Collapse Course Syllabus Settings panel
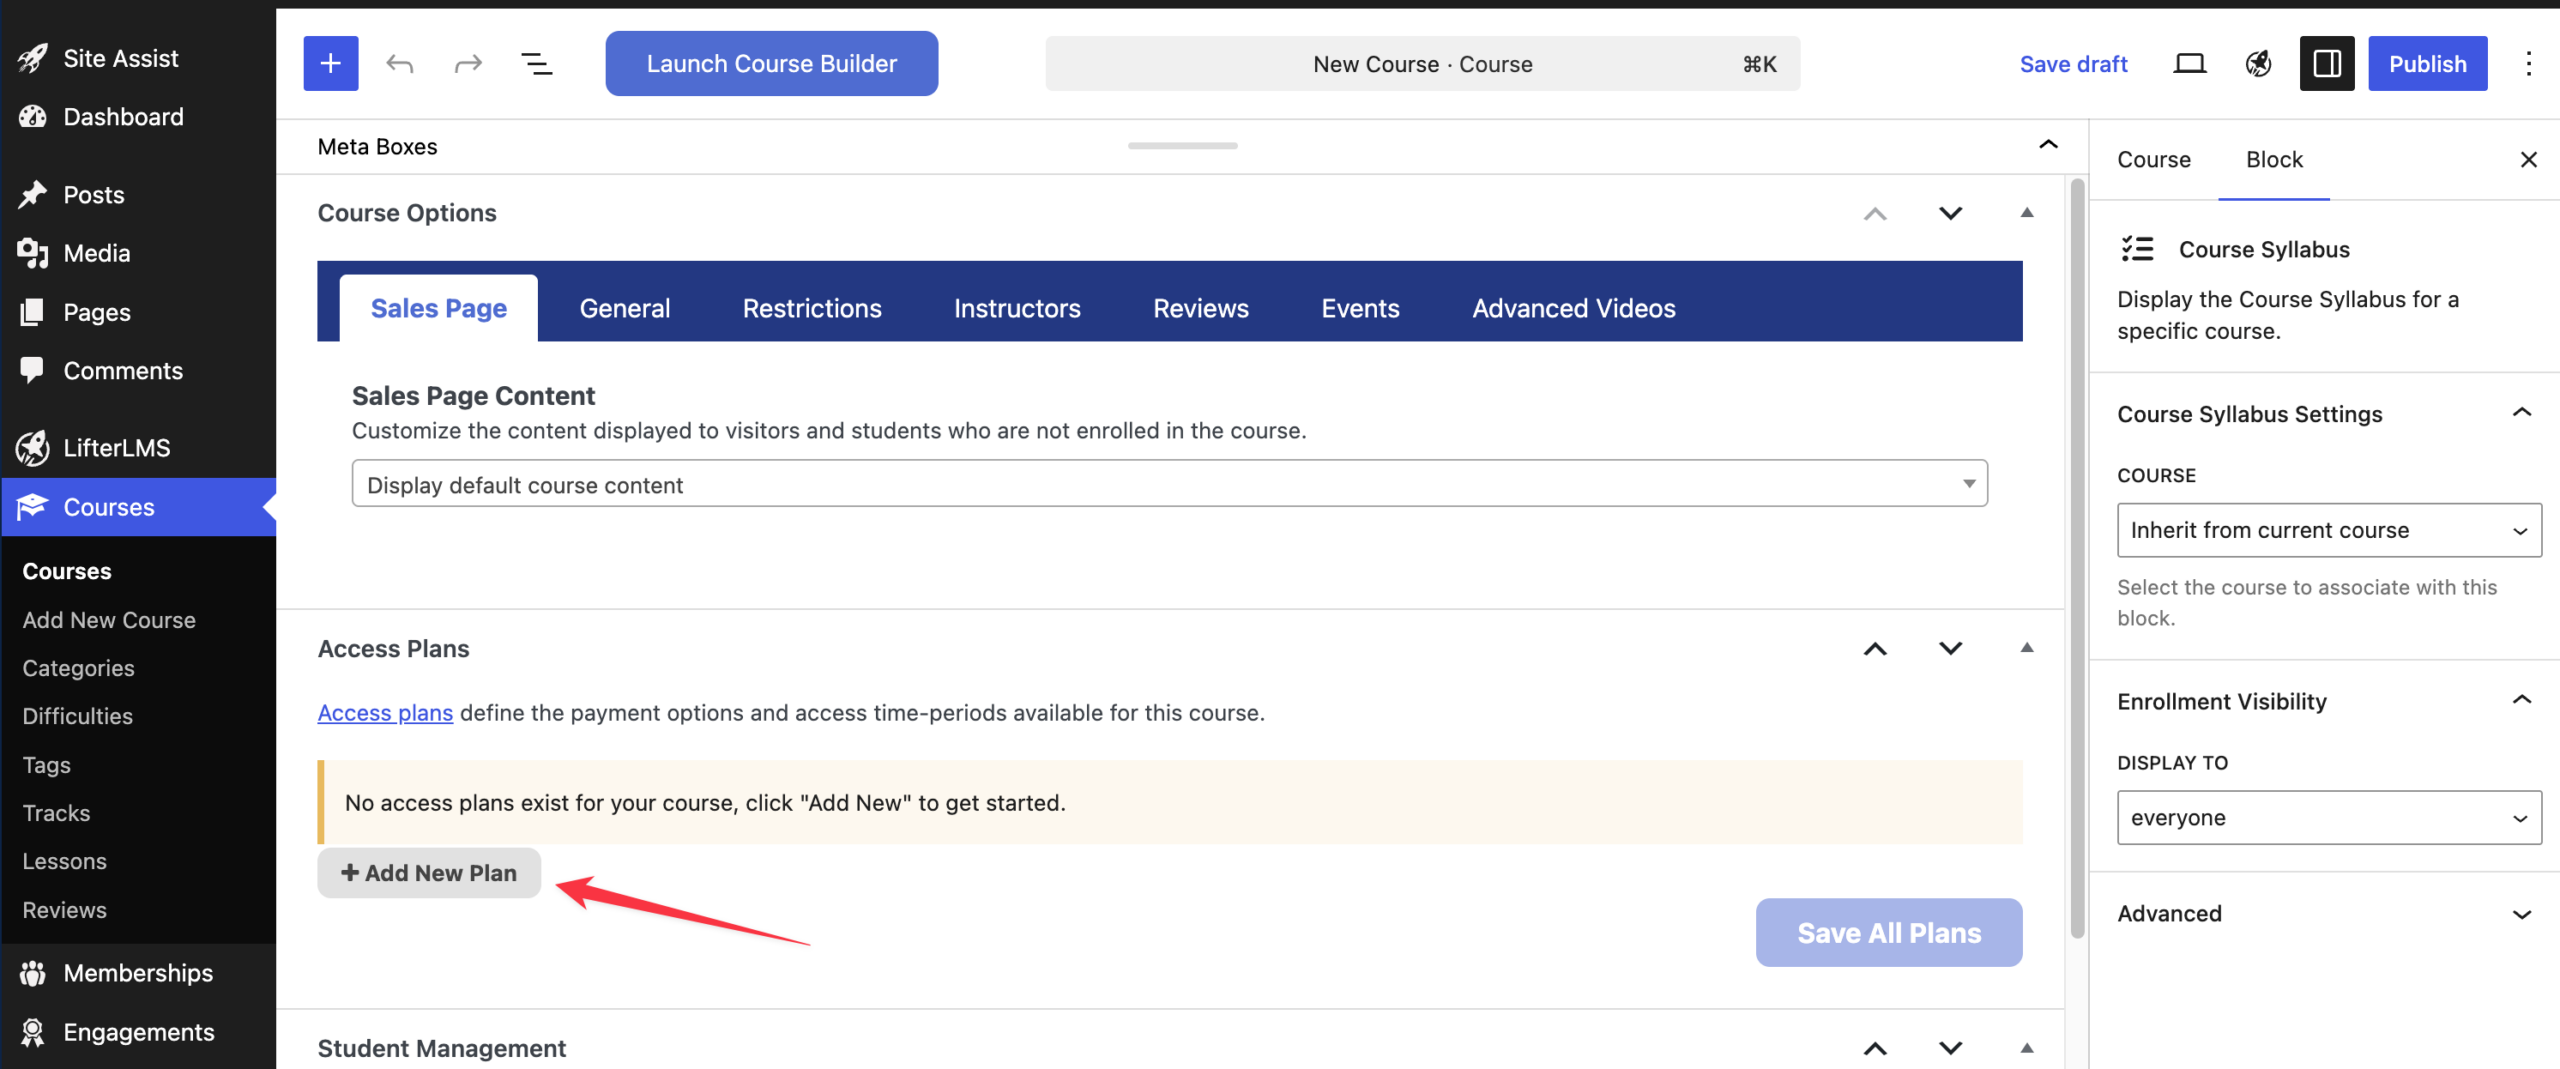This screenshot has height=1069, width=2560. tap(2521, 413)
